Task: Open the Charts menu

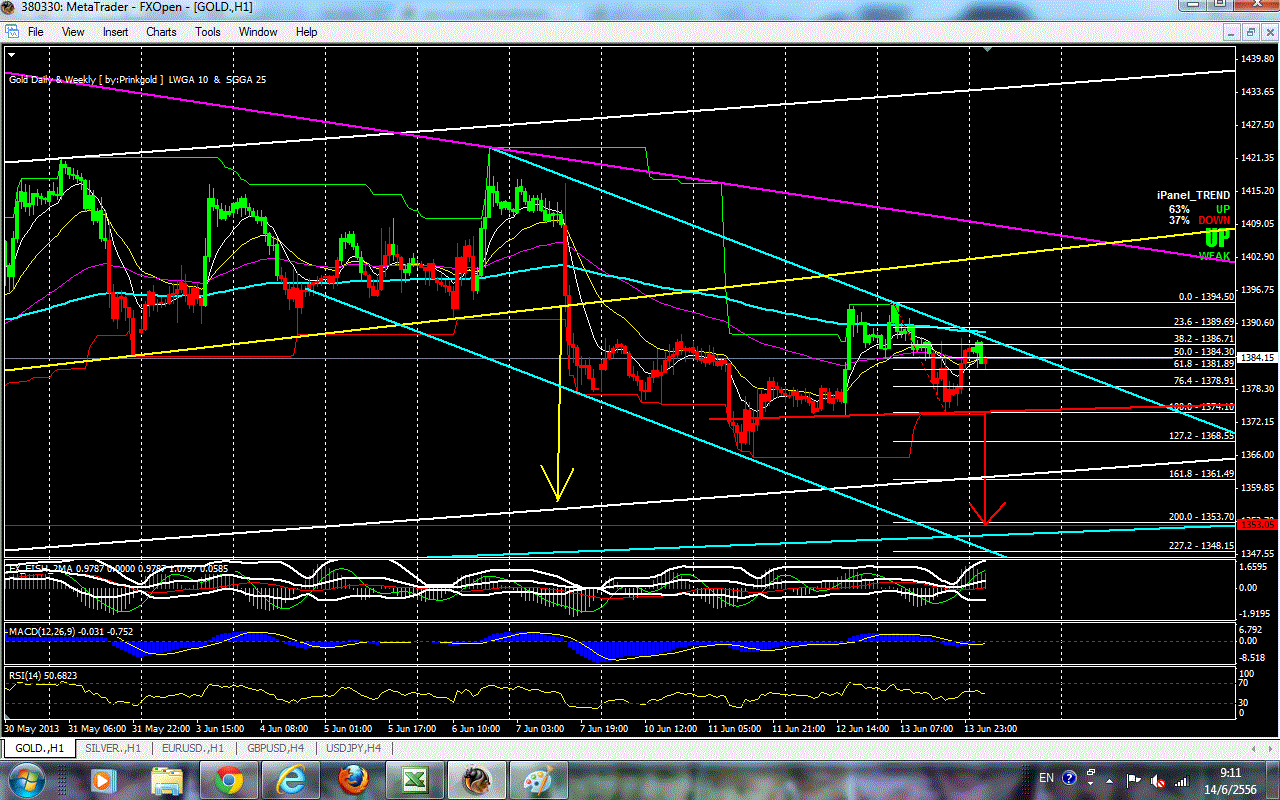Action: 161,32
